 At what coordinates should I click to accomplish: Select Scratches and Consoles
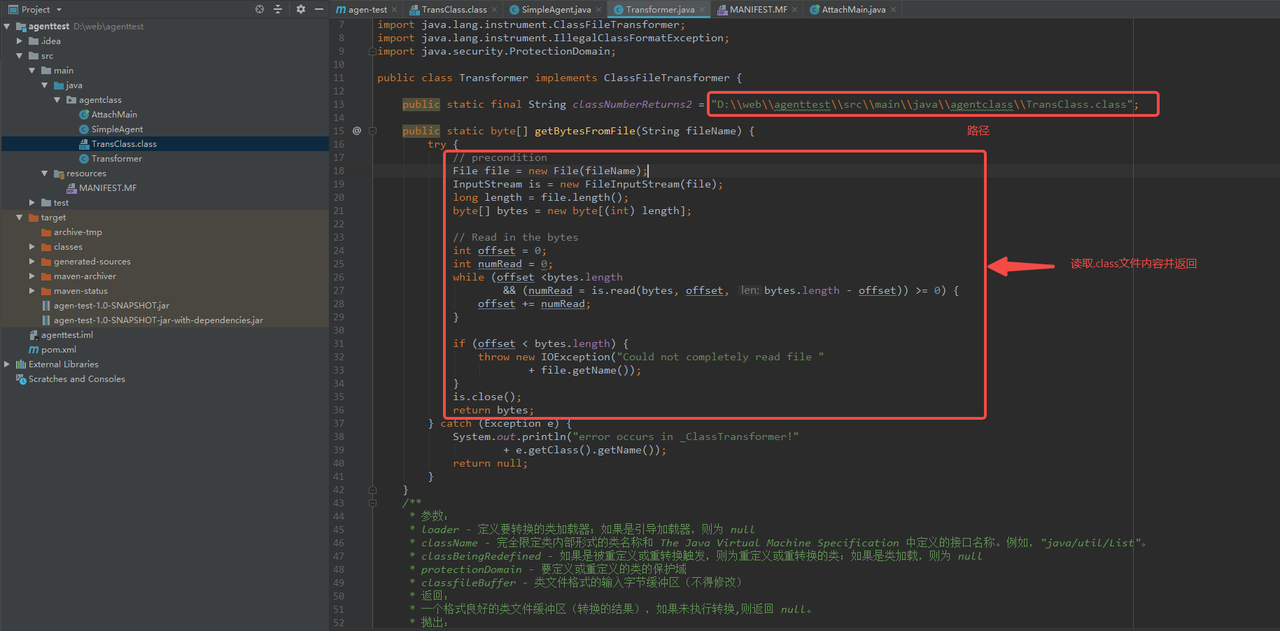click(77, 379)
